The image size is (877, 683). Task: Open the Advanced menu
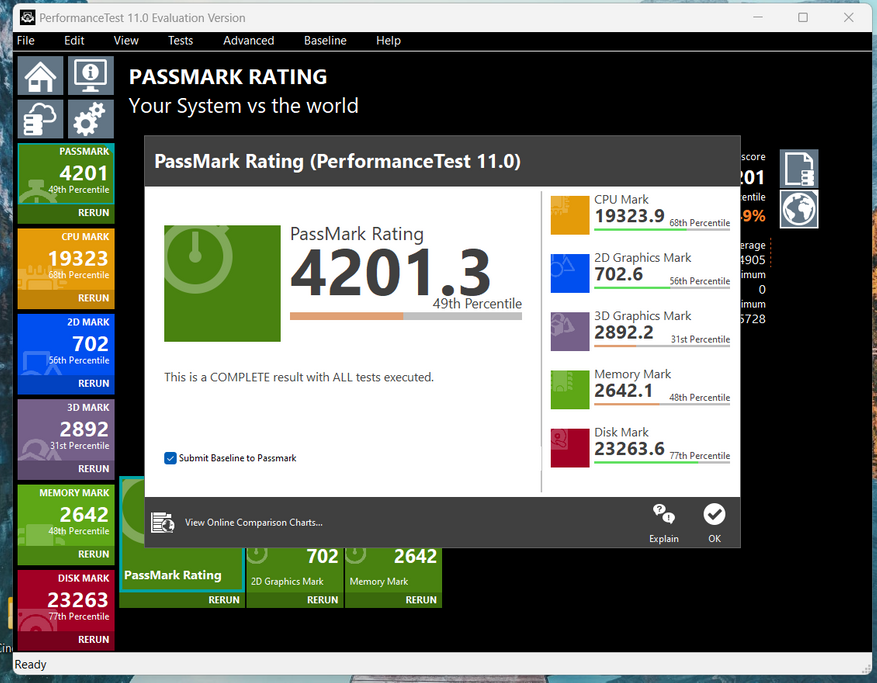tap(248, 40)
